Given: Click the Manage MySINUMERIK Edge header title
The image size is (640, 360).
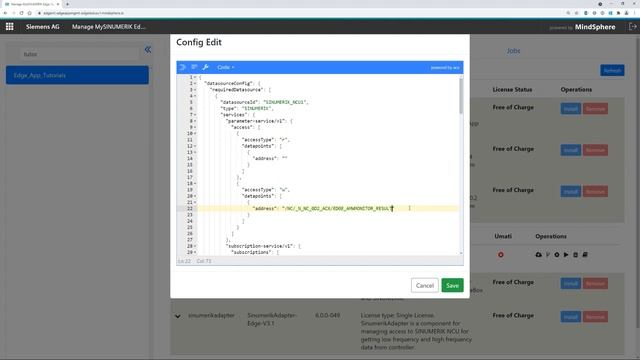Looking at the screenshot, I should (109, 27).
